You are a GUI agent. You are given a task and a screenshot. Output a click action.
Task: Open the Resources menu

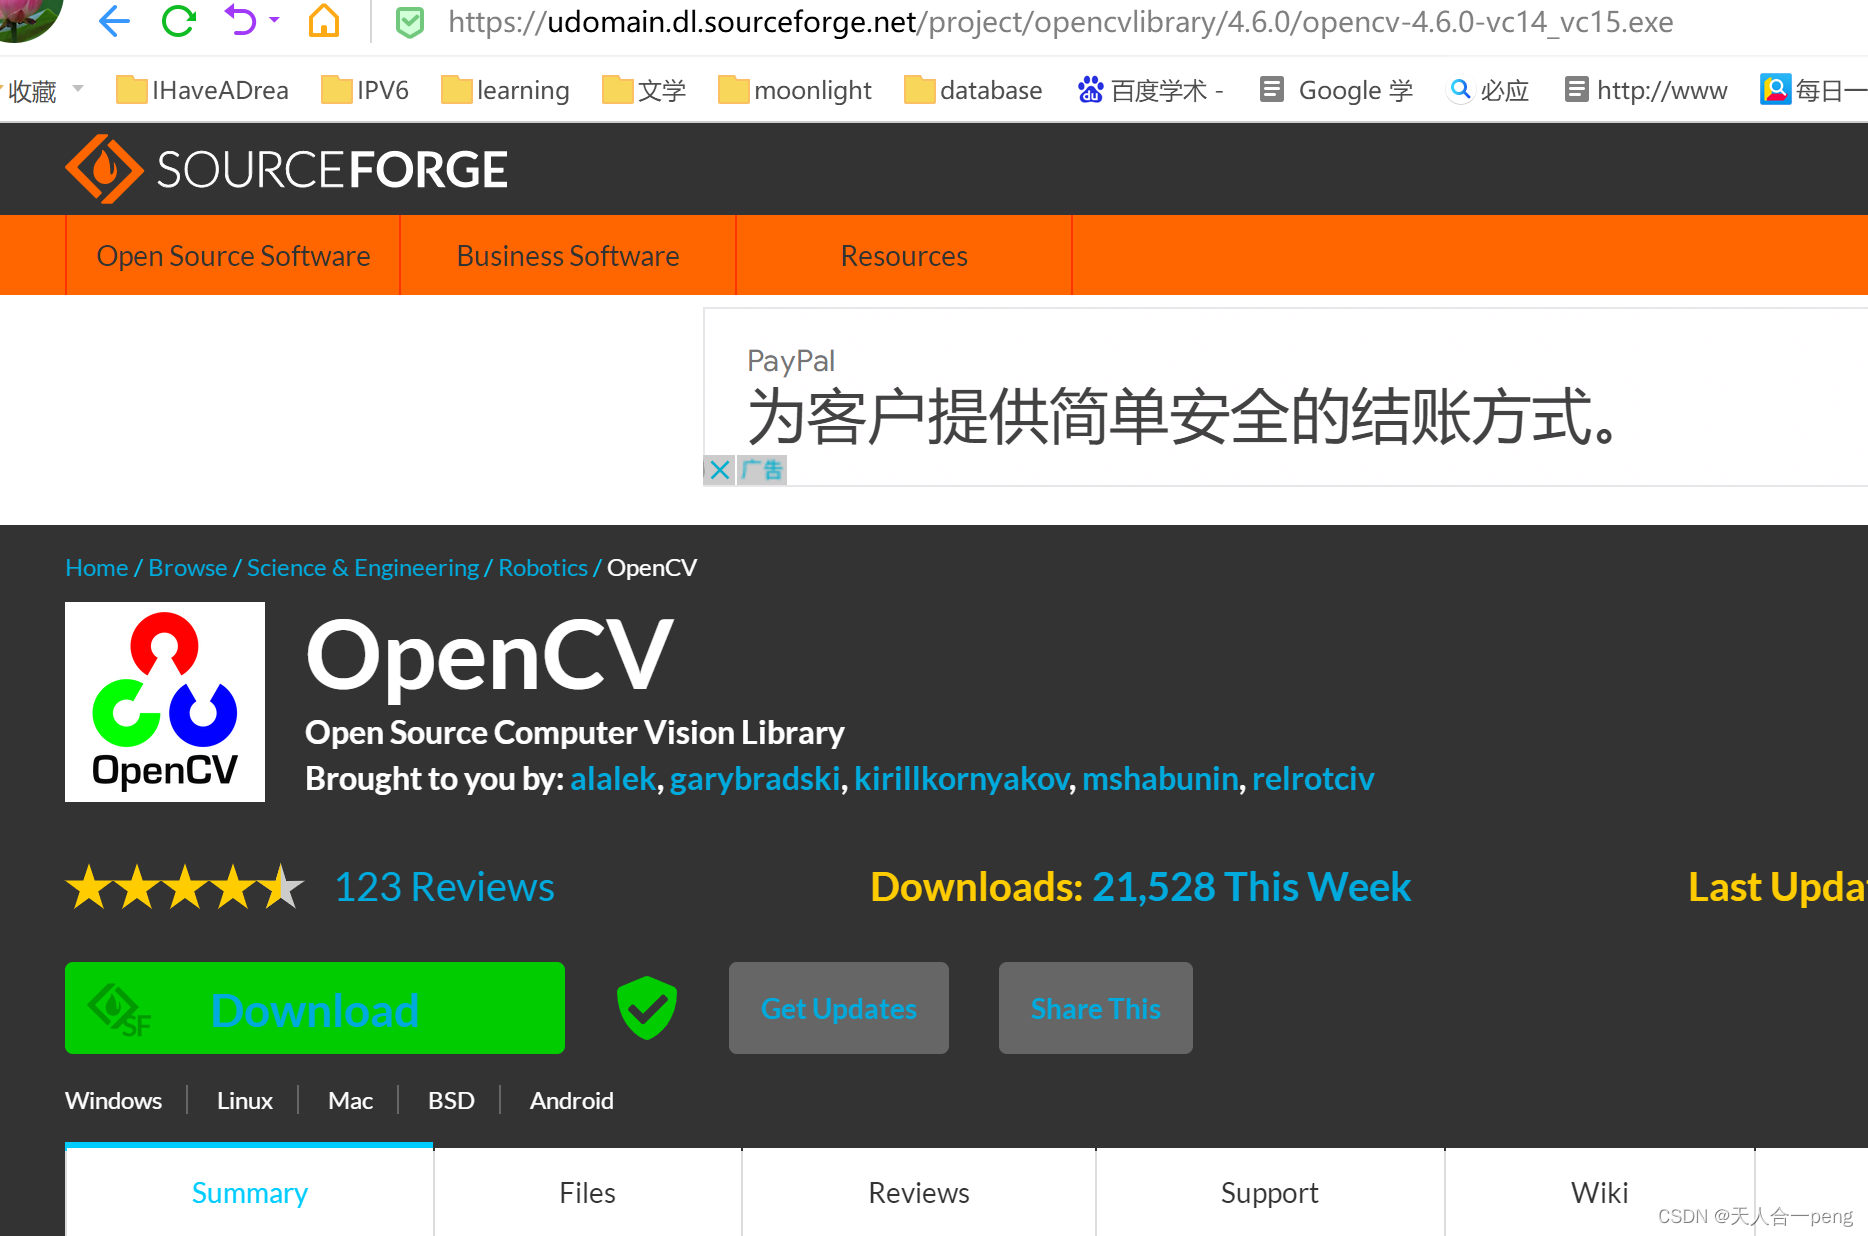904,256
